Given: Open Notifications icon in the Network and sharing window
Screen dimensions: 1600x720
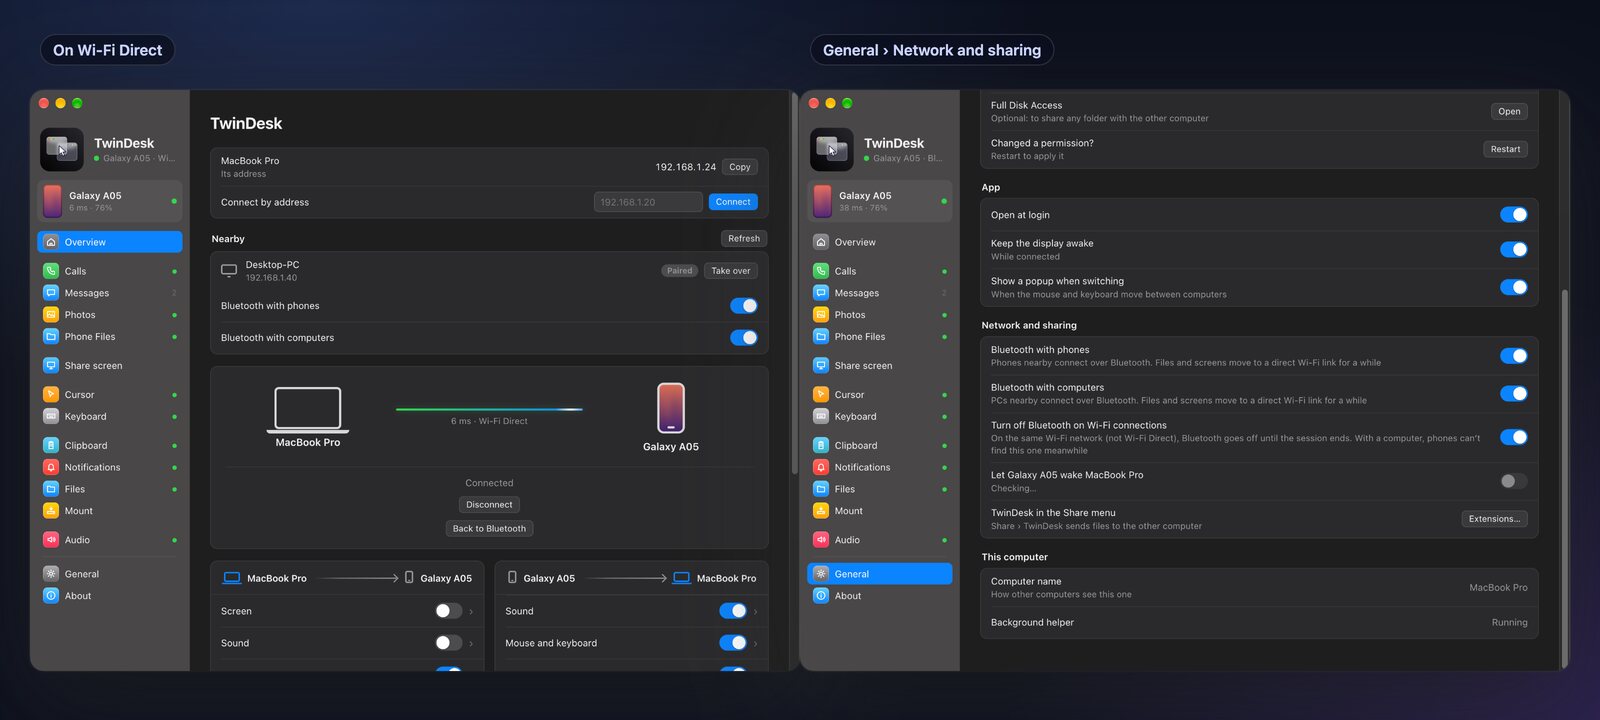Looking at the screenshot, I should (x=821, y=467).
